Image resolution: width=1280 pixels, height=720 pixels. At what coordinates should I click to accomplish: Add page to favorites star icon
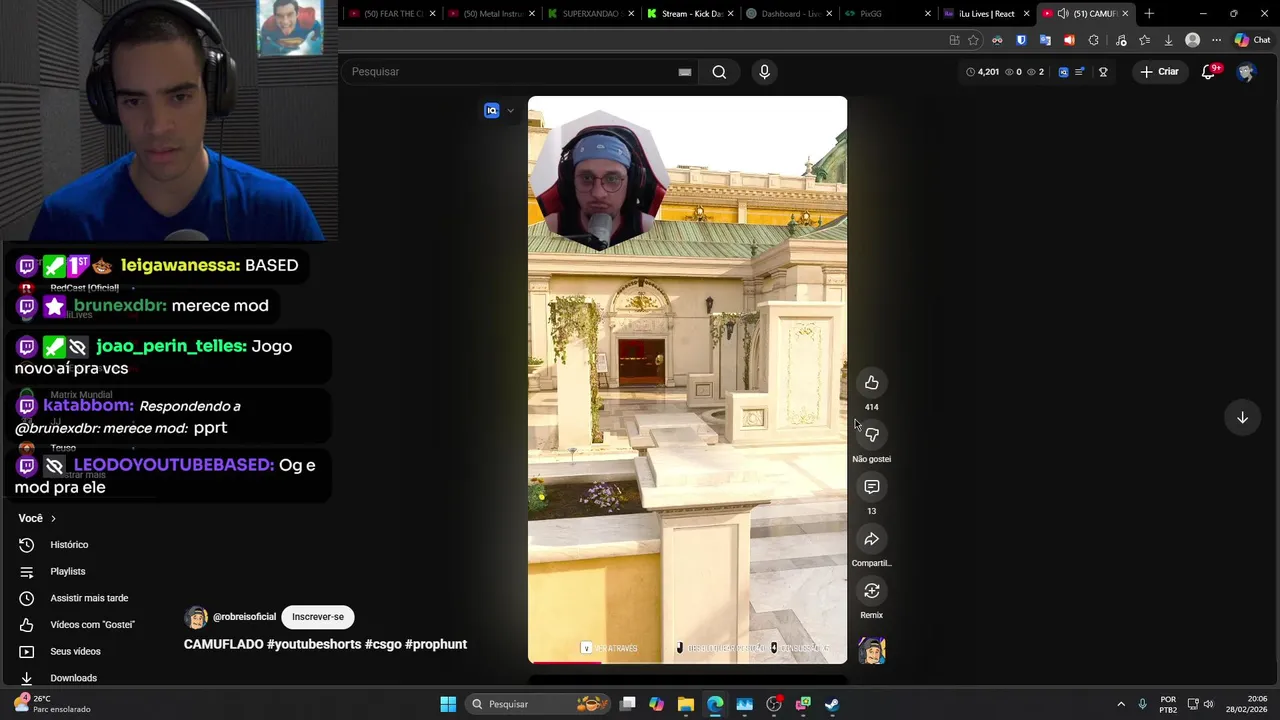tap(973, 40)
